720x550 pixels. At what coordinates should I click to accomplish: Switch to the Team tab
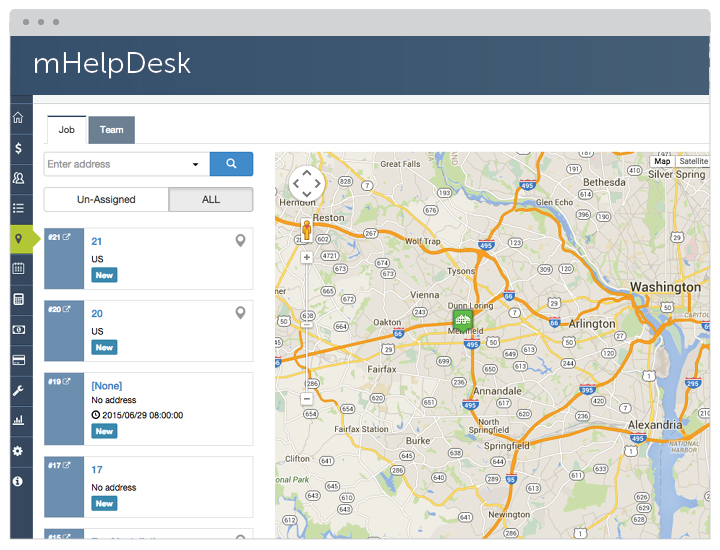click(111, 130)
